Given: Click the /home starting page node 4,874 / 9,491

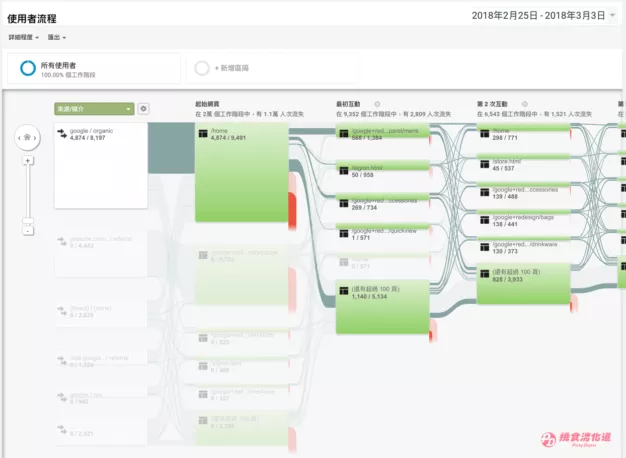Looking at the screenshot, I should pos(242,172).
